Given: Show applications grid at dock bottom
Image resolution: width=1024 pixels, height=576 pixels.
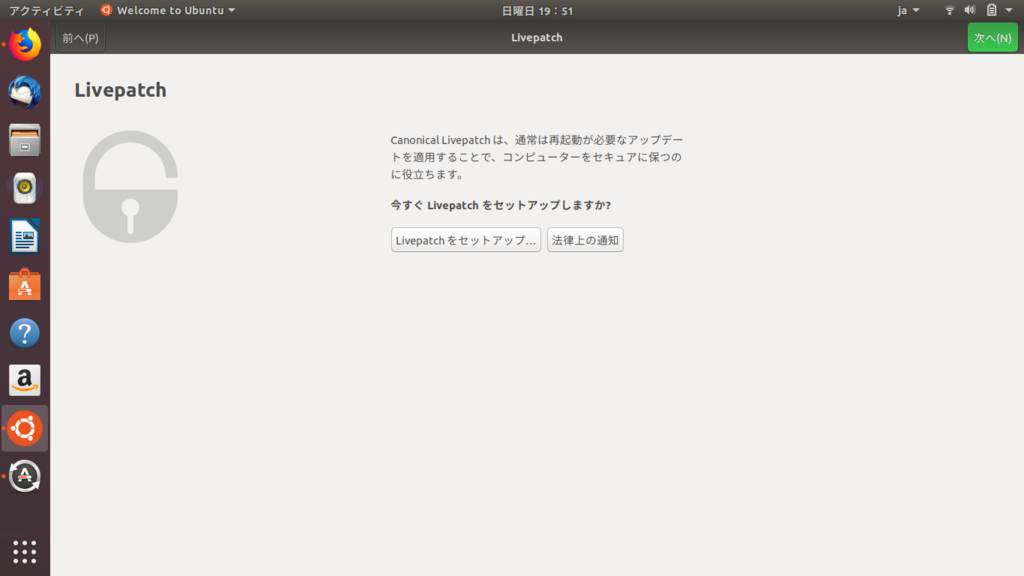Looking at the screenshot, I should (x=25, y=552).
